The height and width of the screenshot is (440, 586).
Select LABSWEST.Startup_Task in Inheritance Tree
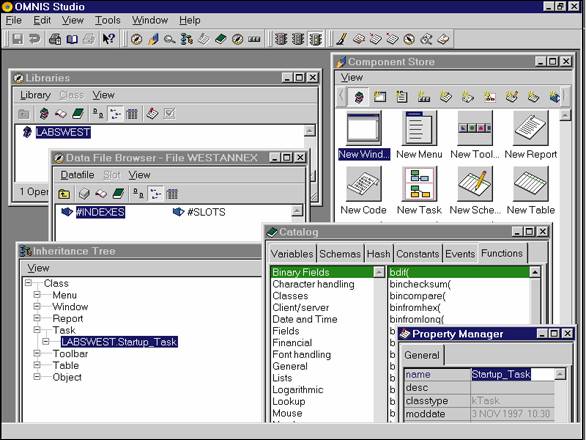[x=119, y=342]
